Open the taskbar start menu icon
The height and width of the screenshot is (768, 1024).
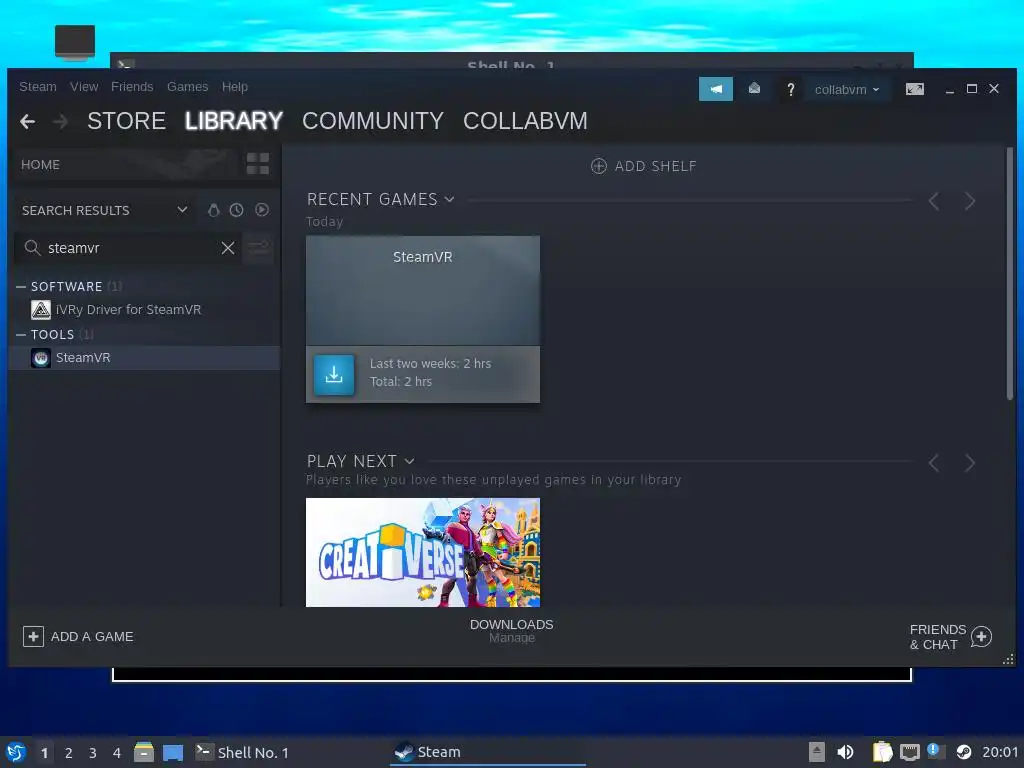click(x=16, y=752)
